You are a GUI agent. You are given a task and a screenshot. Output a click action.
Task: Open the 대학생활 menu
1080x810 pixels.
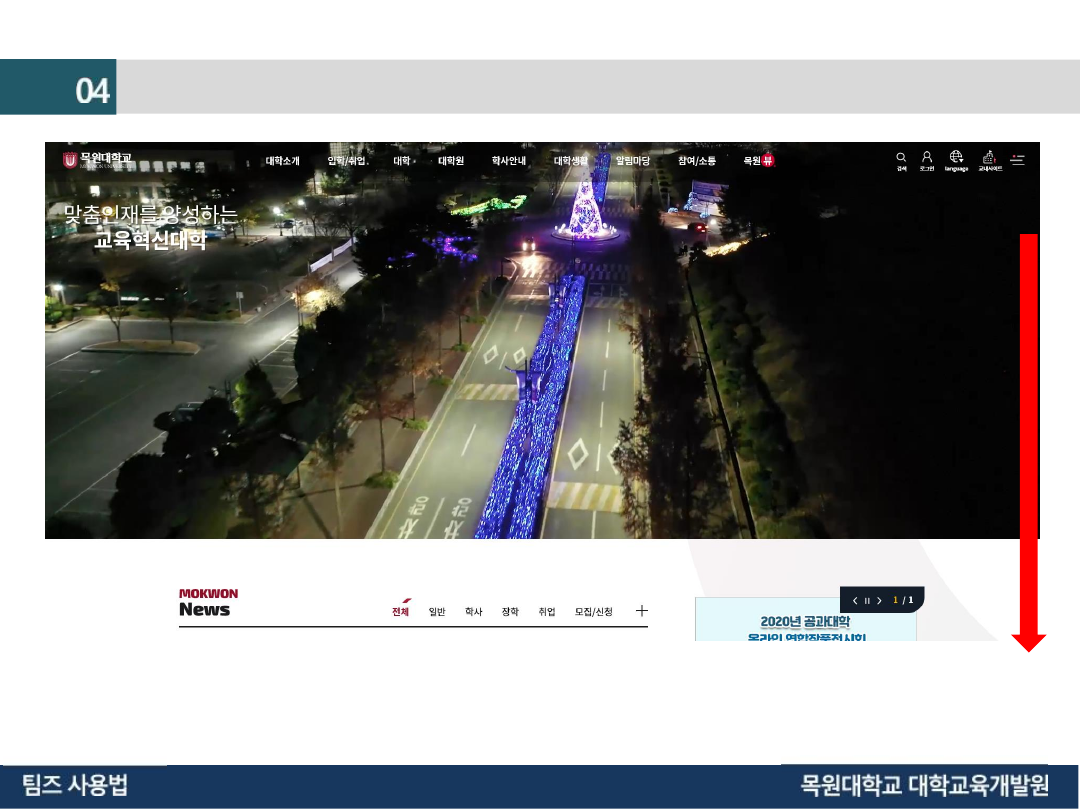point(571,161)
